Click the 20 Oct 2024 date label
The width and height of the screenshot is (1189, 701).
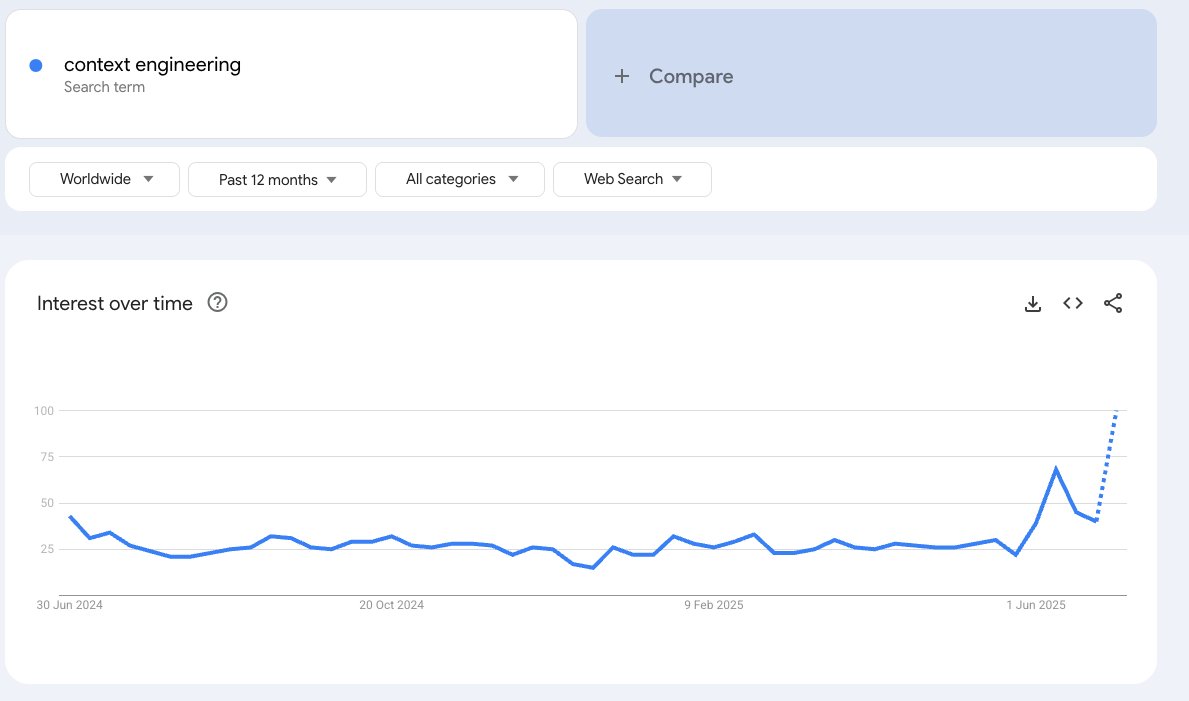click(391, 605)
